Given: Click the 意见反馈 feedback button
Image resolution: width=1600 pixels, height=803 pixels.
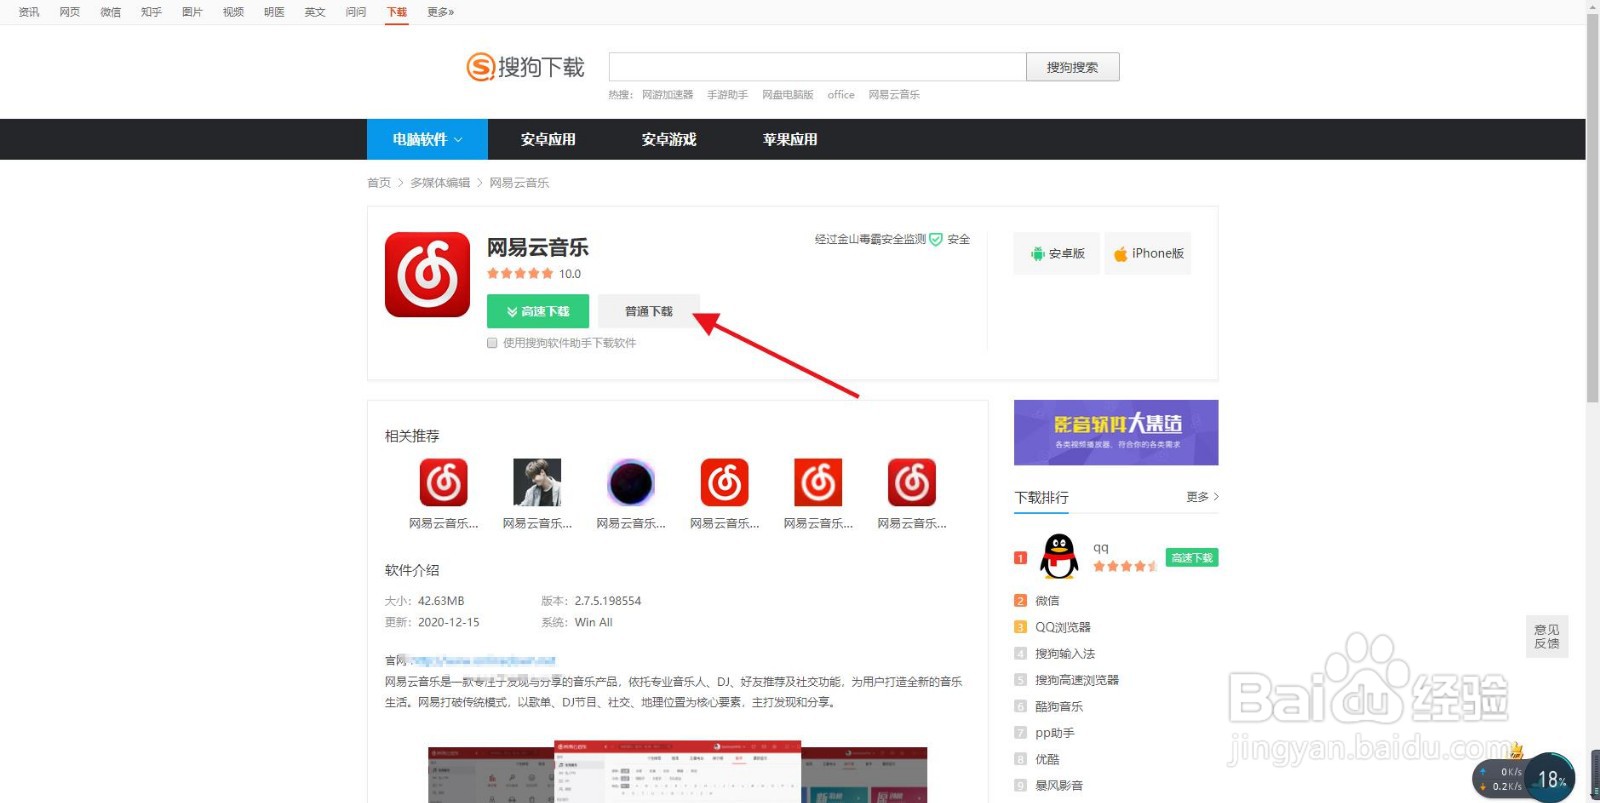Looking at the screenshot, I should (x=1547, y=636).
